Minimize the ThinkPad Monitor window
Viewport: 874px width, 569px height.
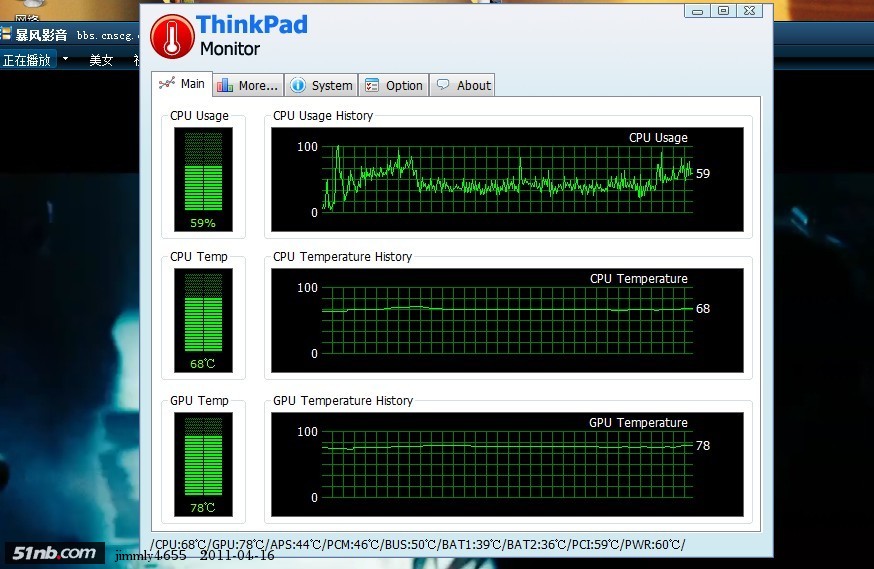(x=697, y=11)
